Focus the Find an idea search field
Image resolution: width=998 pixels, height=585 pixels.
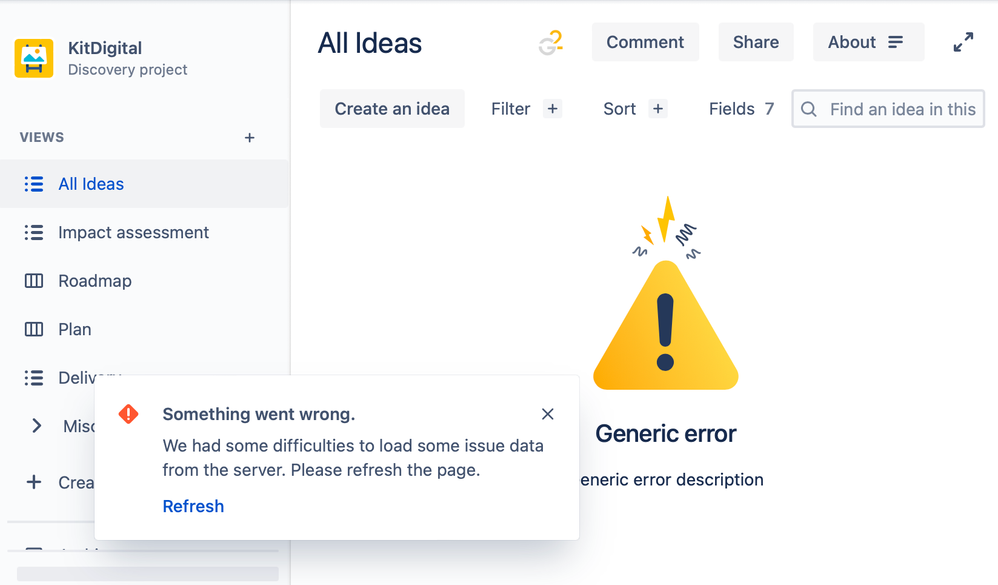coord(889,109)
